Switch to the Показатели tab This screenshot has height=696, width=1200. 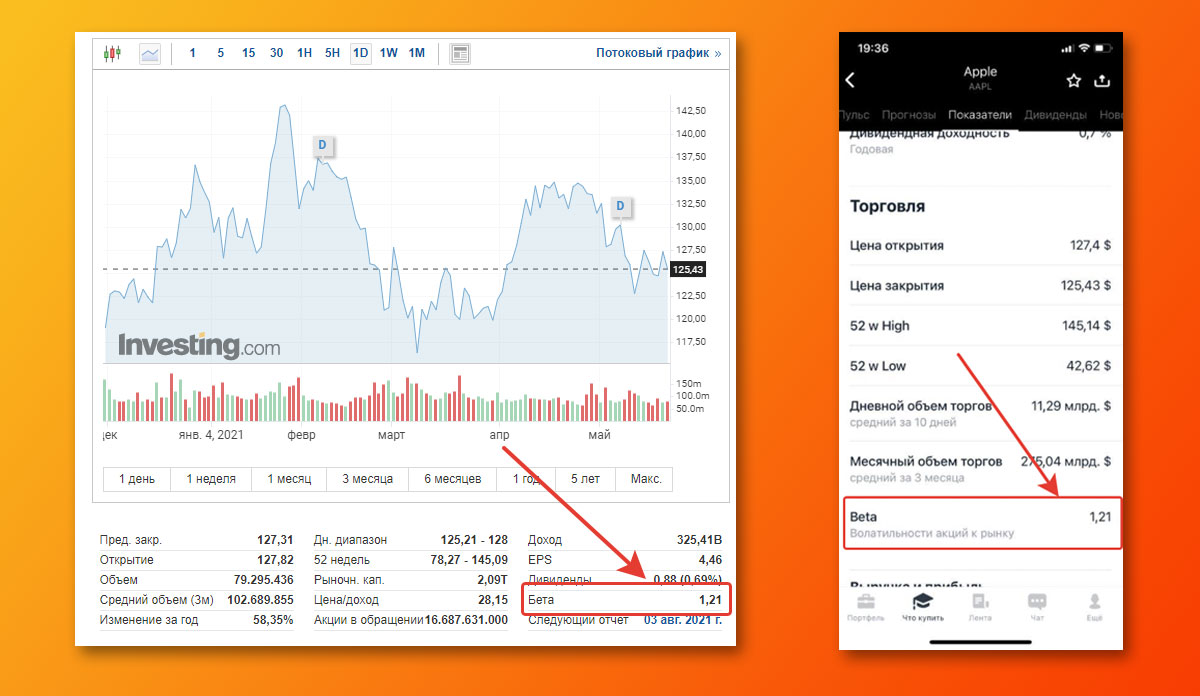point(980,115)
